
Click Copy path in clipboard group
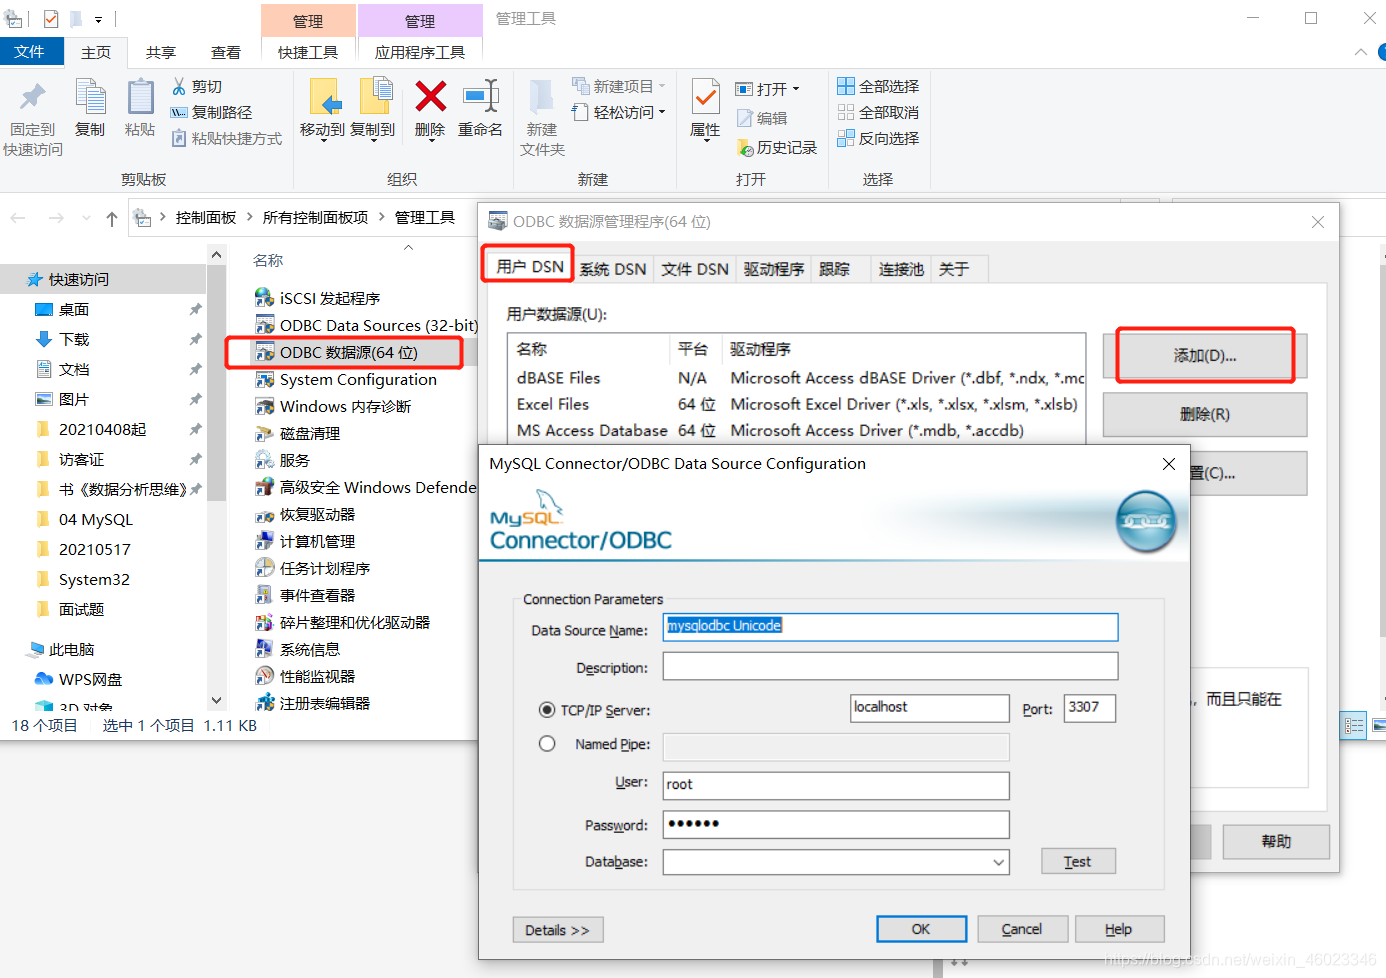[211, 113]
